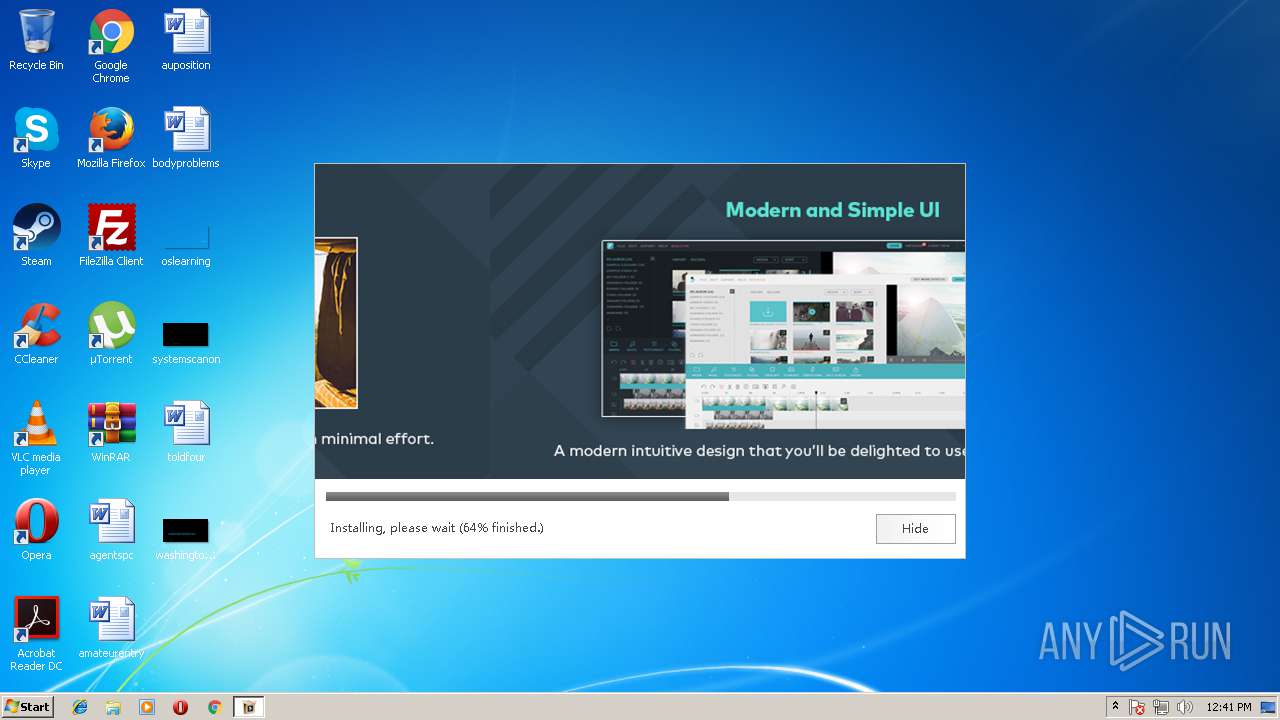The height and width of the screenshot is (720, 1280).
Task: Open the µTorrent shortcut
Action: (111, 334)
